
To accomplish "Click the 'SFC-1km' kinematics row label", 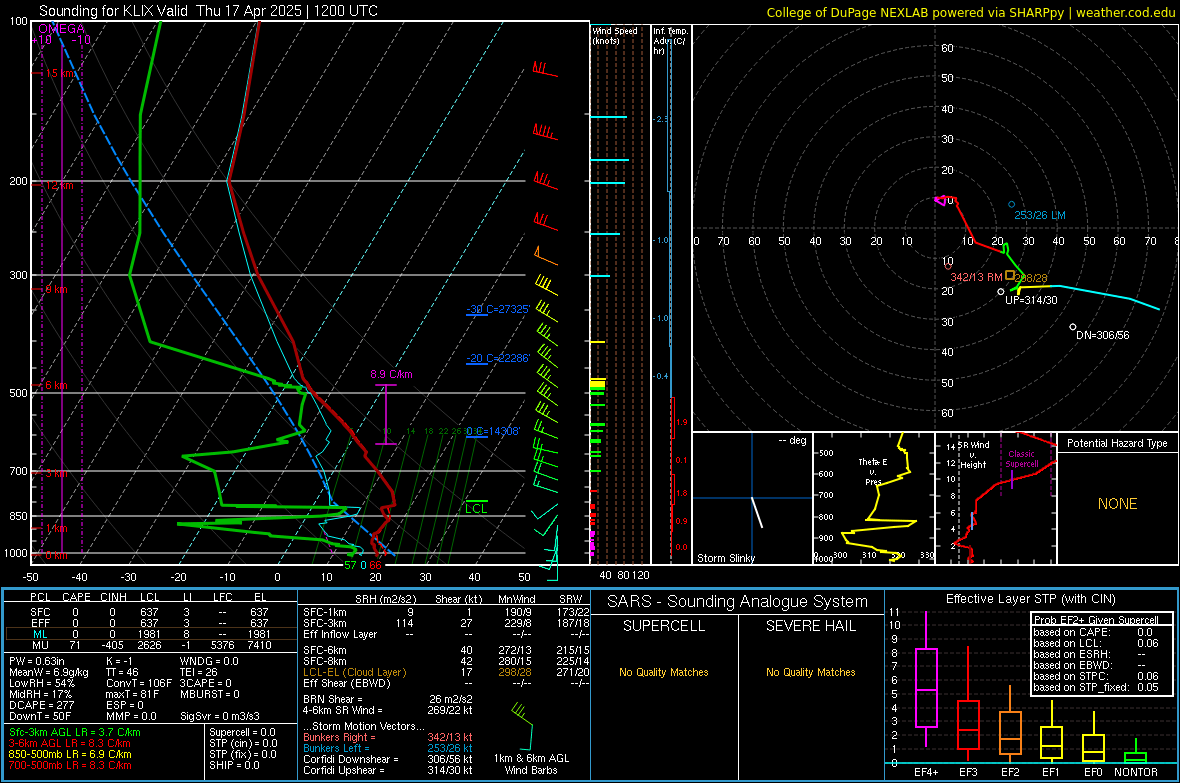I will [x=324, y=612].
